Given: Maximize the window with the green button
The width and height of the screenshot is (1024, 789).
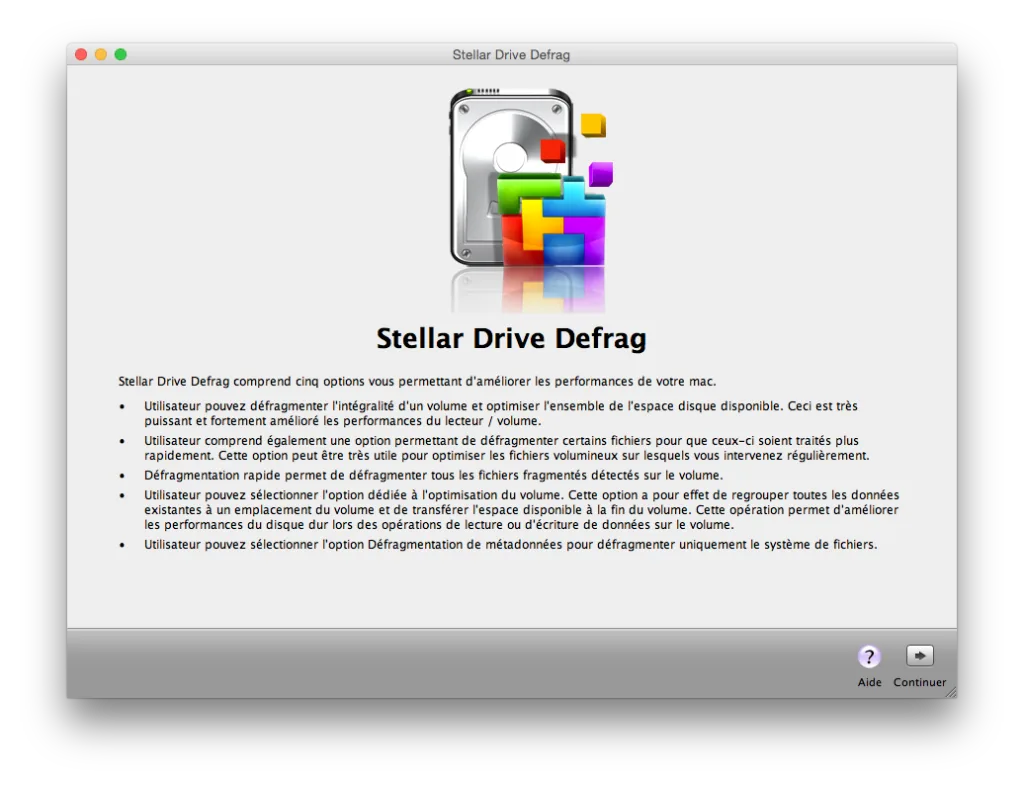Looking at the screenshot, I should [x=121, y=54].
